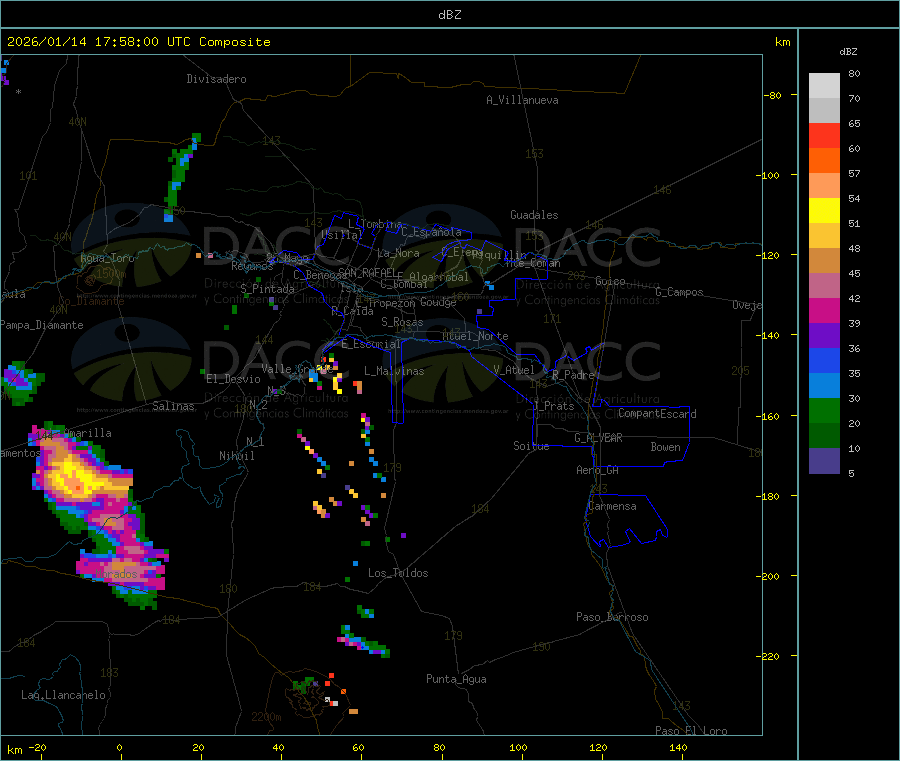This screenshot has width=900, height=761.
Task: Click the white 70-80 dBZ color swatch
Action: point(824,86)
